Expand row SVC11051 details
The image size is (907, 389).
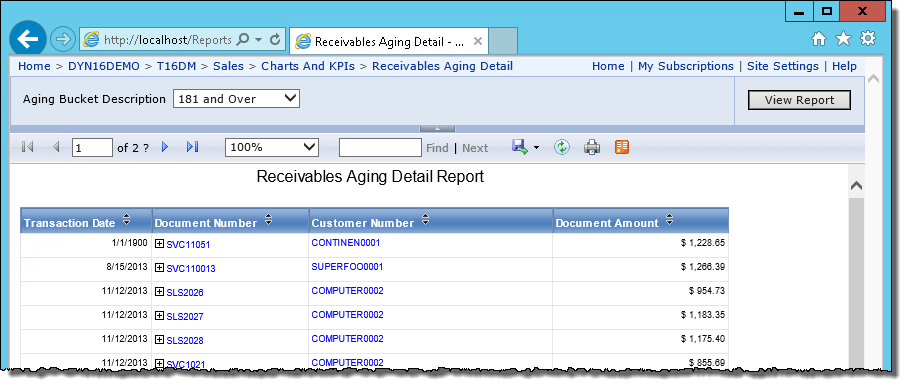coord(160,244)
